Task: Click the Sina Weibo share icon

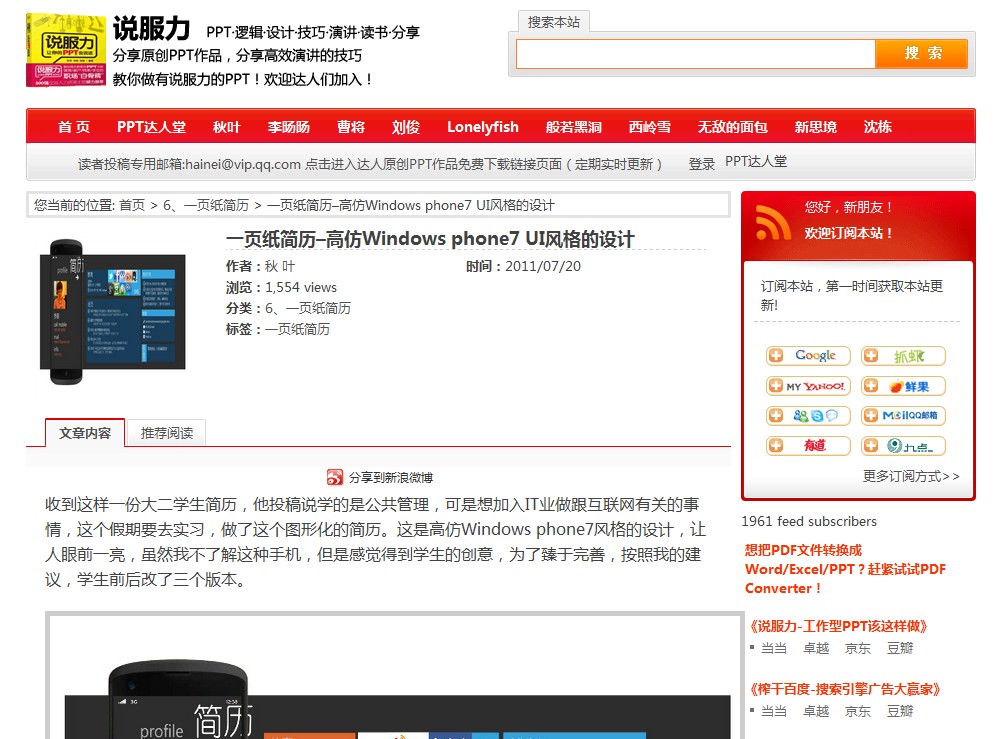Action: pyautogui.click(x=335, y=478)
